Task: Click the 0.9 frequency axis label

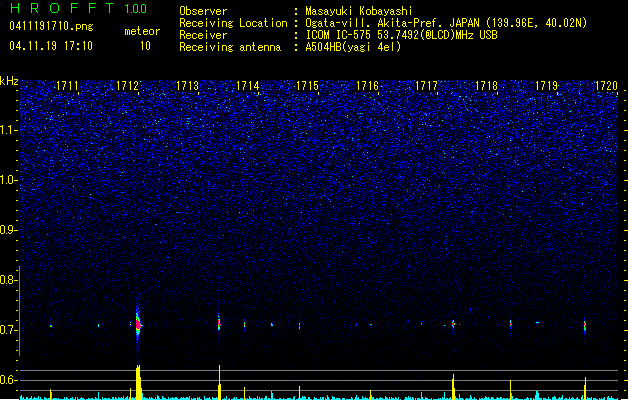Action: [x=8, y=230]
